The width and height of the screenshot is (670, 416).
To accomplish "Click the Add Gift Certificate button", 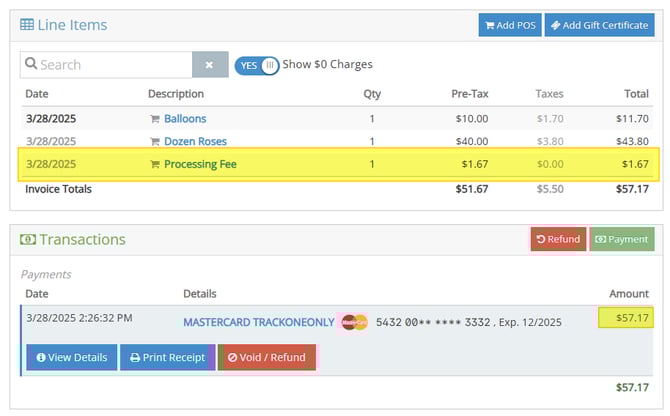I will 599,25.
